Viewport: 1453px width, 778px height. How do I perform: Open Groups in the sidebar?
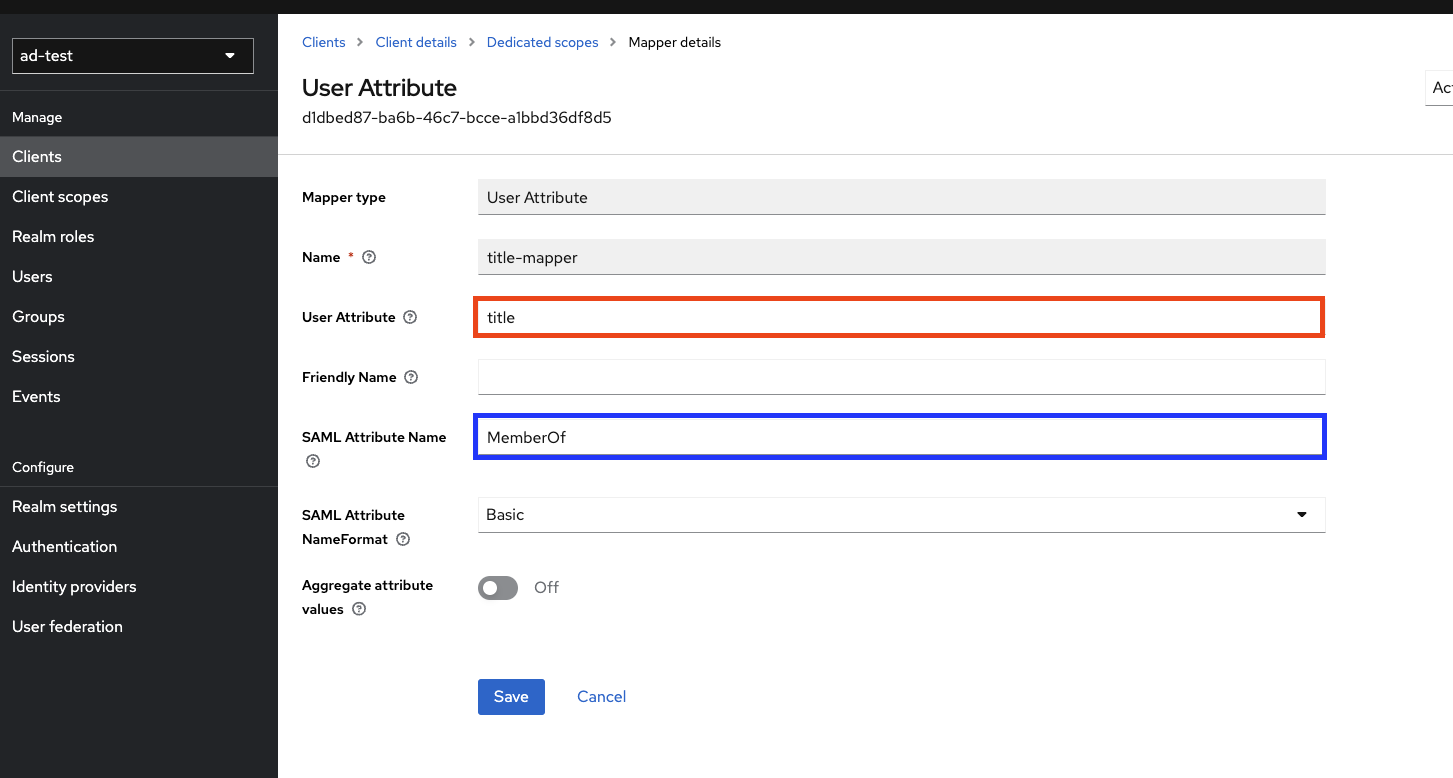139,317
